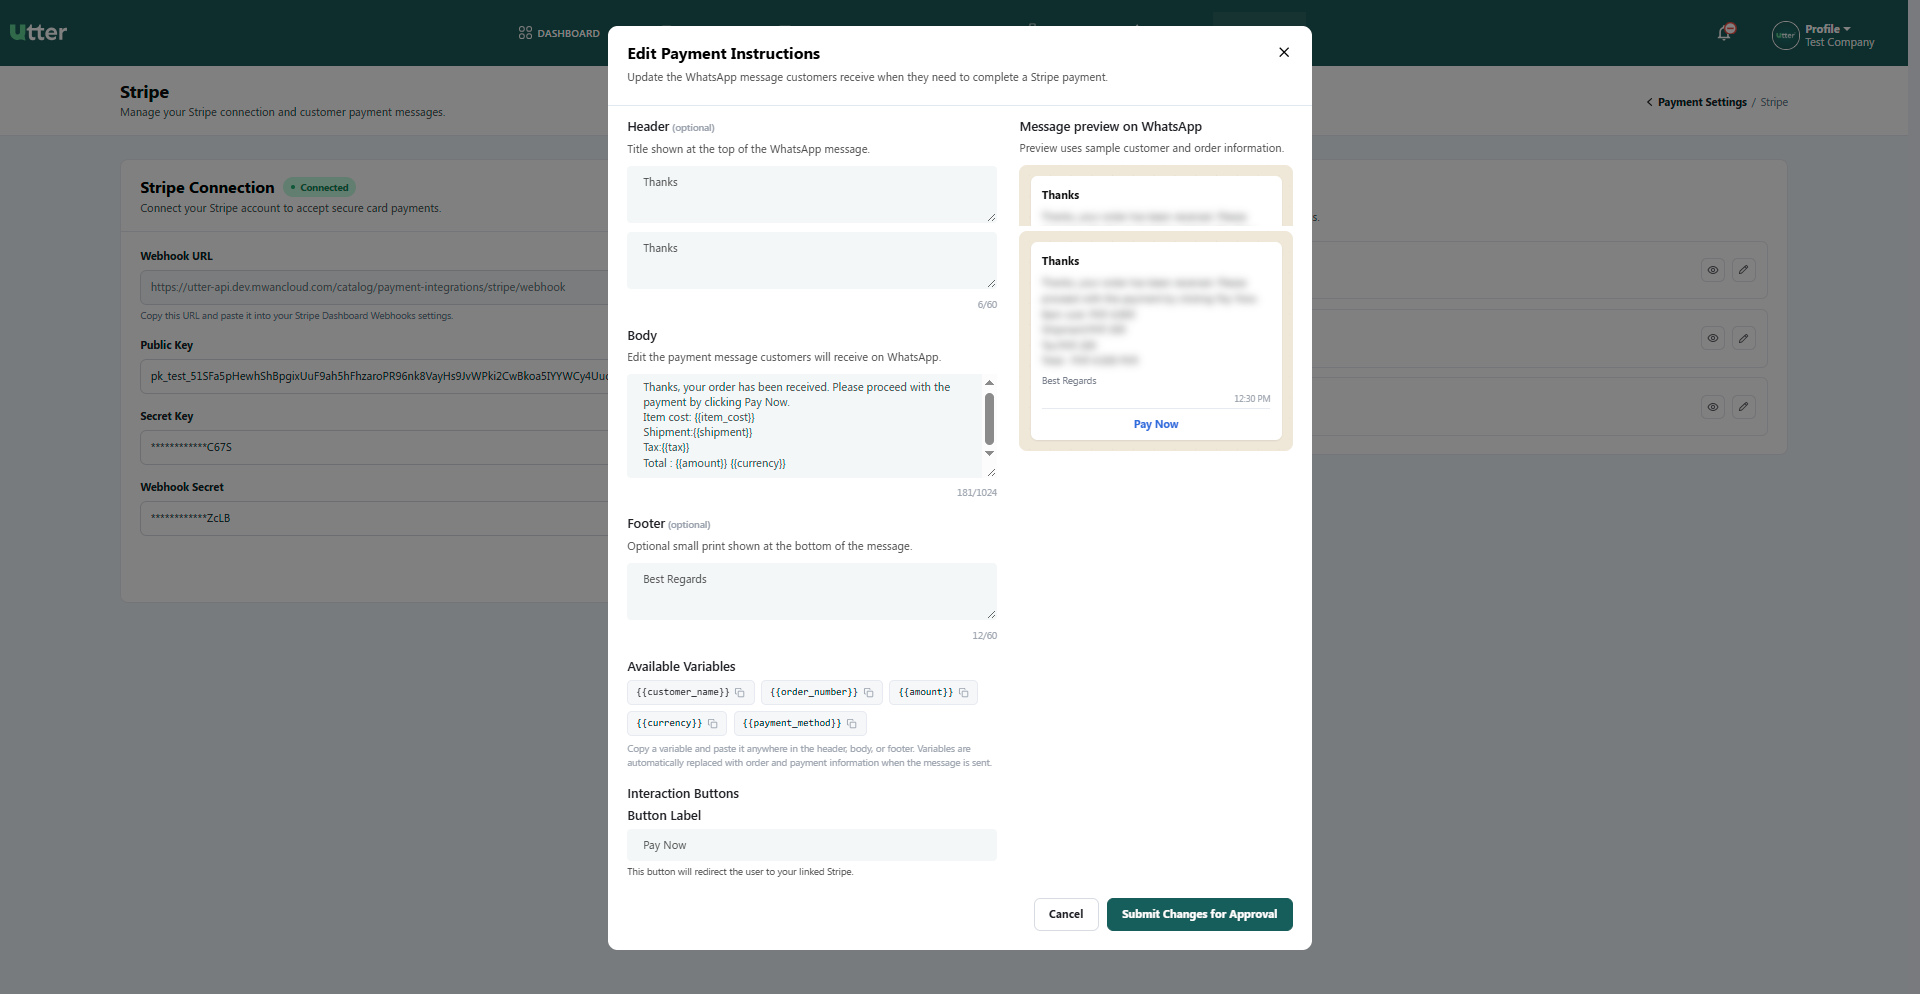Viewport: 1920px width, 994px height.
Task: Click the pencil edit icon in the middle background row
Action: 1743,338
